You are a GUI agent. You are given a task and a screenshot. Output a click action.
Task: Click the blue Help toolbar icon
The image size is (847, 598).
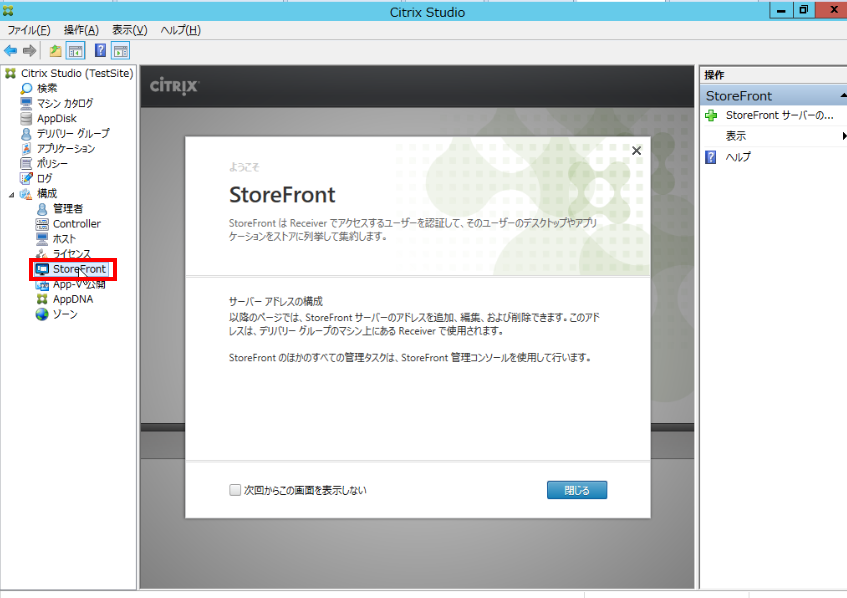[100, 51]
